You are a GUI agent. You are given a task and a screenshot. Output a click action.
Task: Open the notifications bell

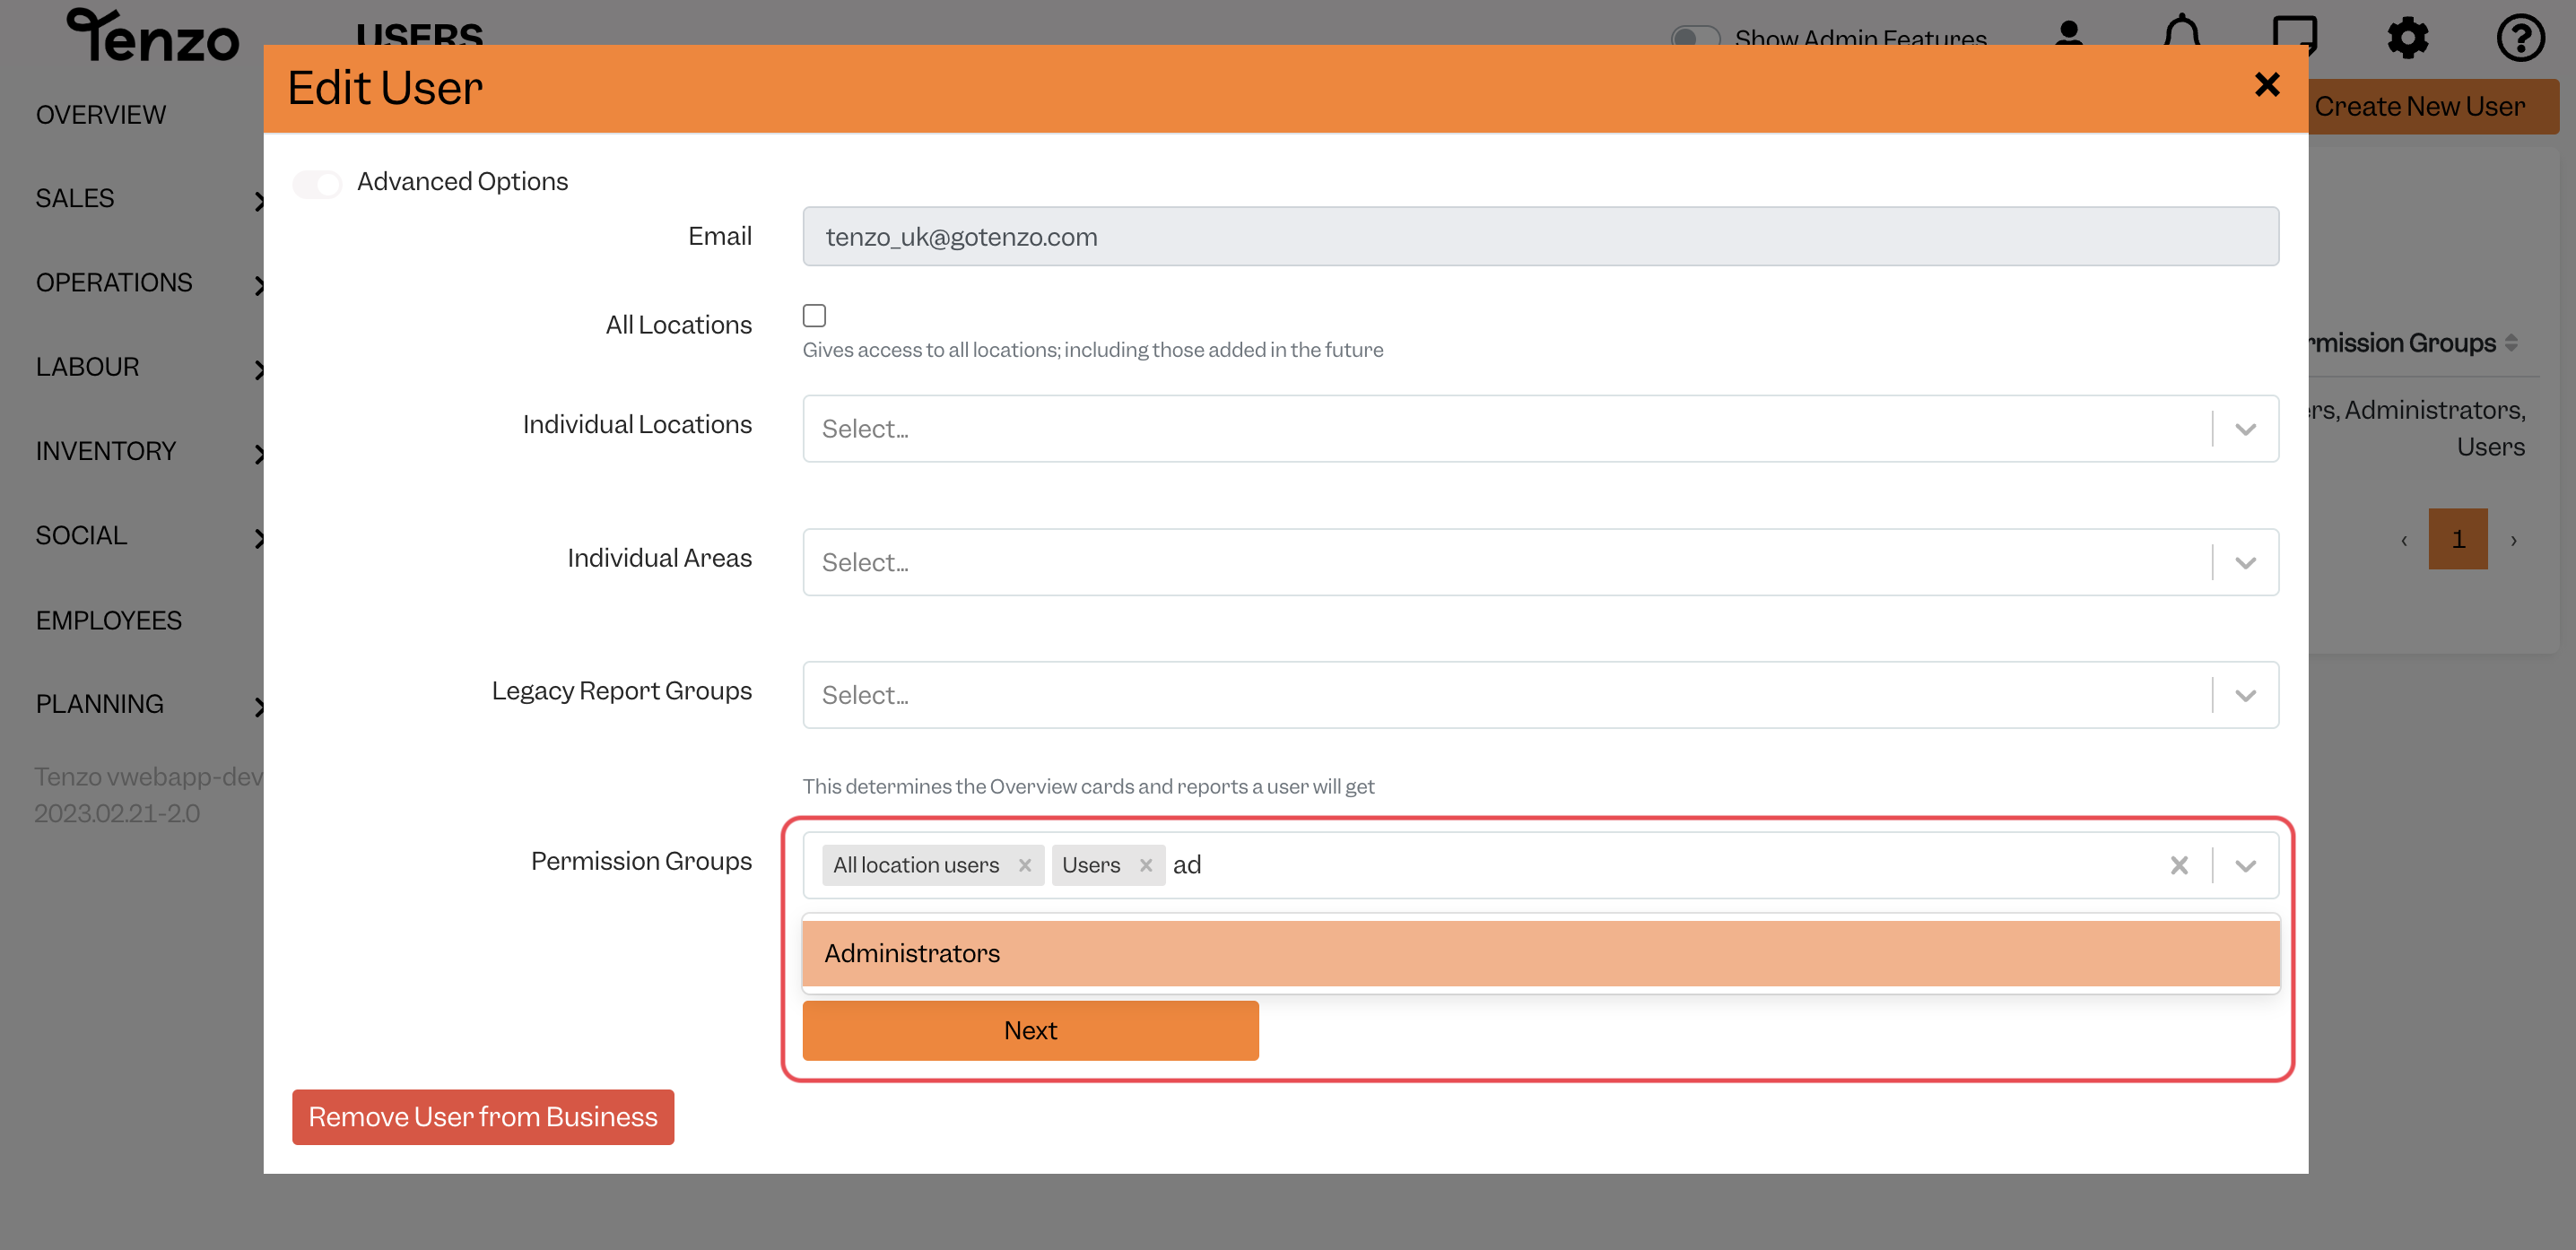2182,37
